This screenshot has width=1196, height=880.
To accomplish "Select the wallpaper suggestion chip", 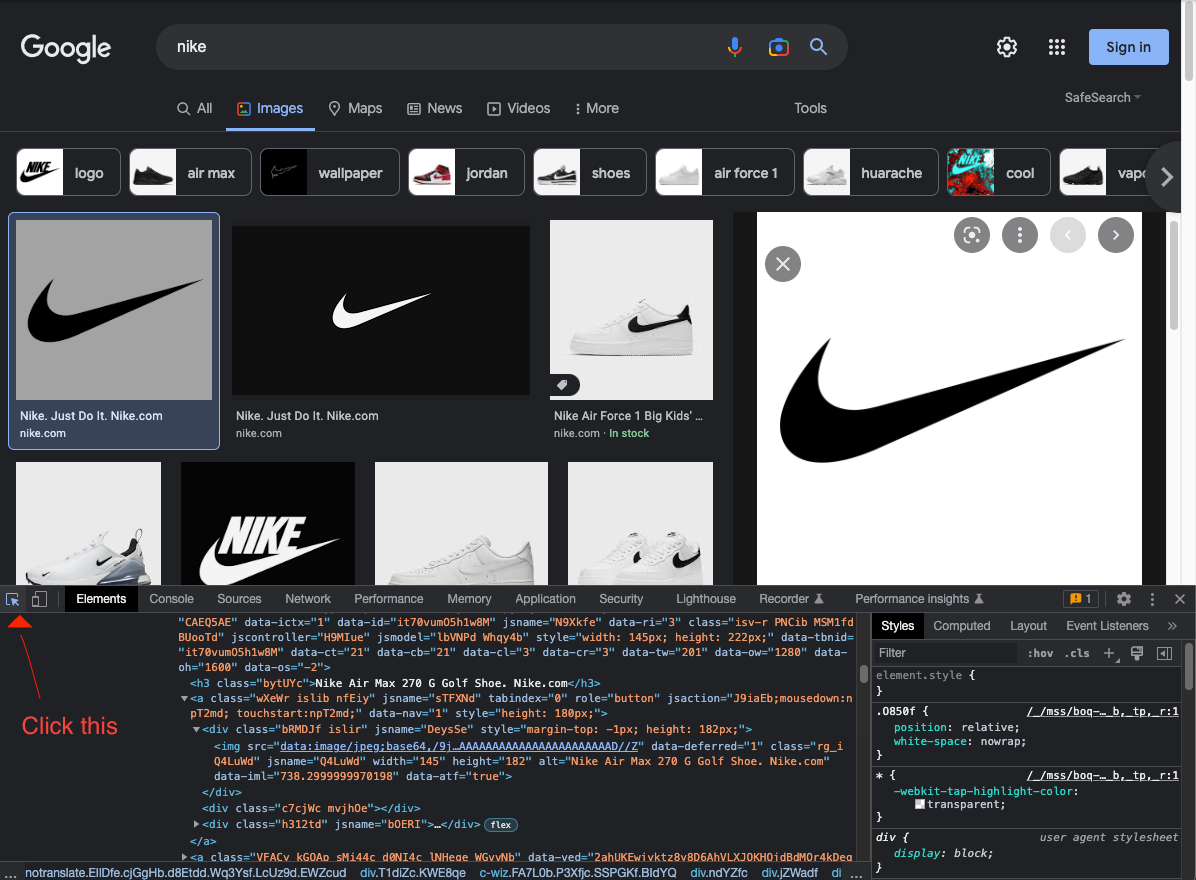I will point(330,172).
